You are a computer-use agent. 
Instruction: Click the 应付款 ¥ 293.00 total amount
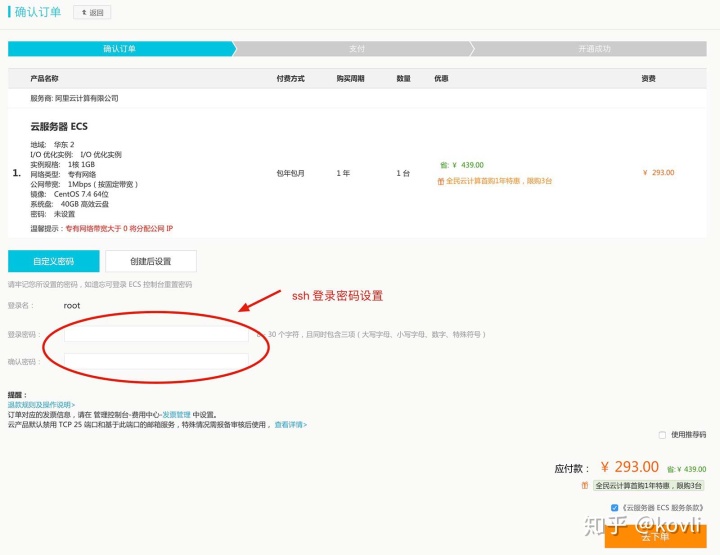[630, 467]
